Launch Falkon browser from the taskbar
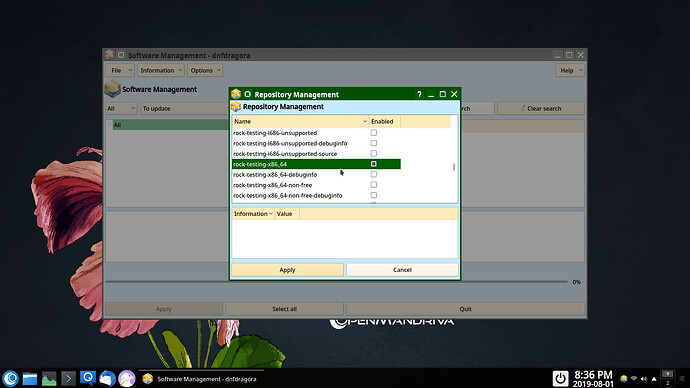This screenshot has width=690, height=388. point(127,378)
